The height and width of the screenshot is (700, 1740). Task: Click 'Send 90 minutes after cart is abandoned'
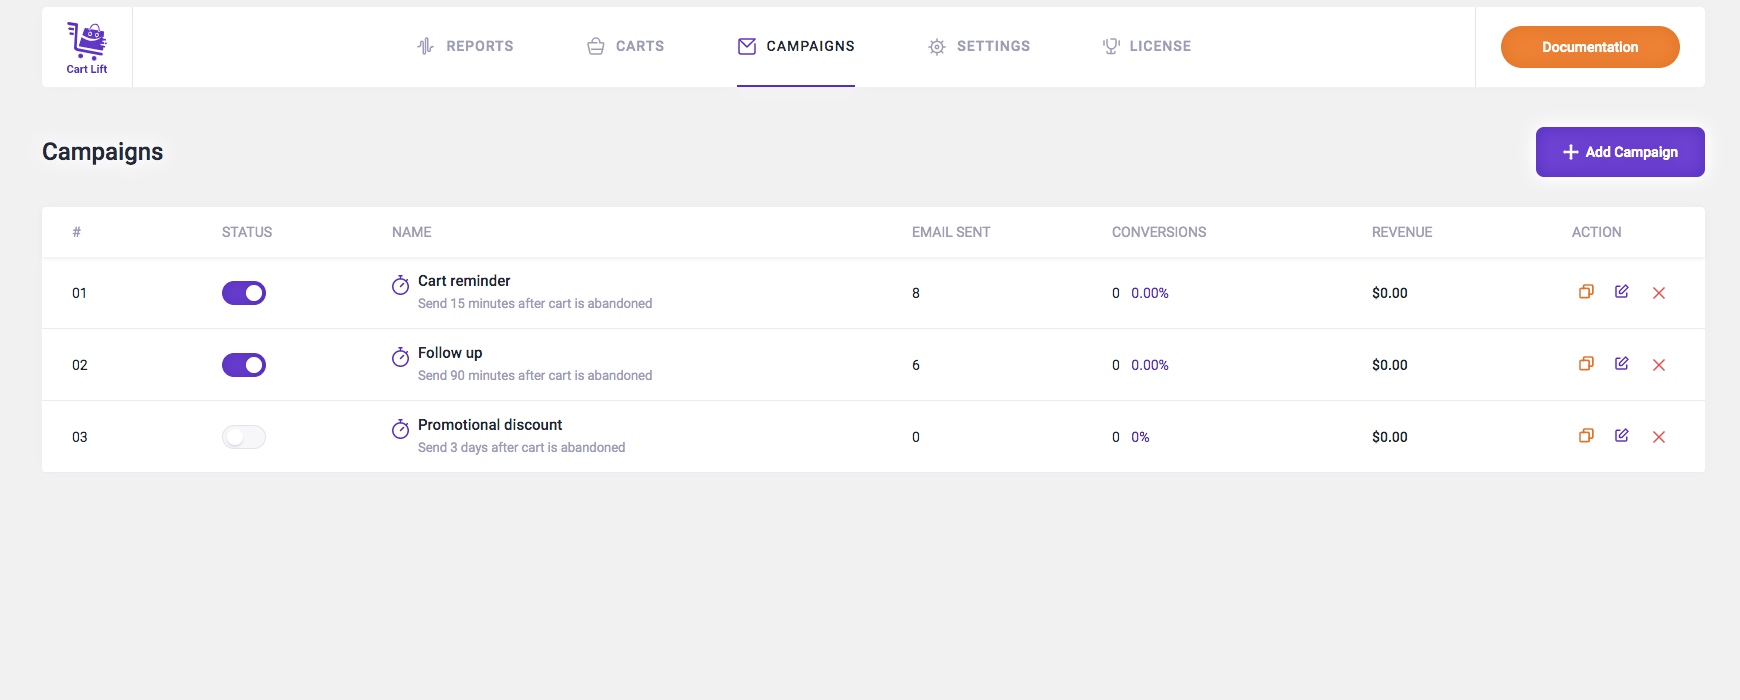click(x=535, y=376)
